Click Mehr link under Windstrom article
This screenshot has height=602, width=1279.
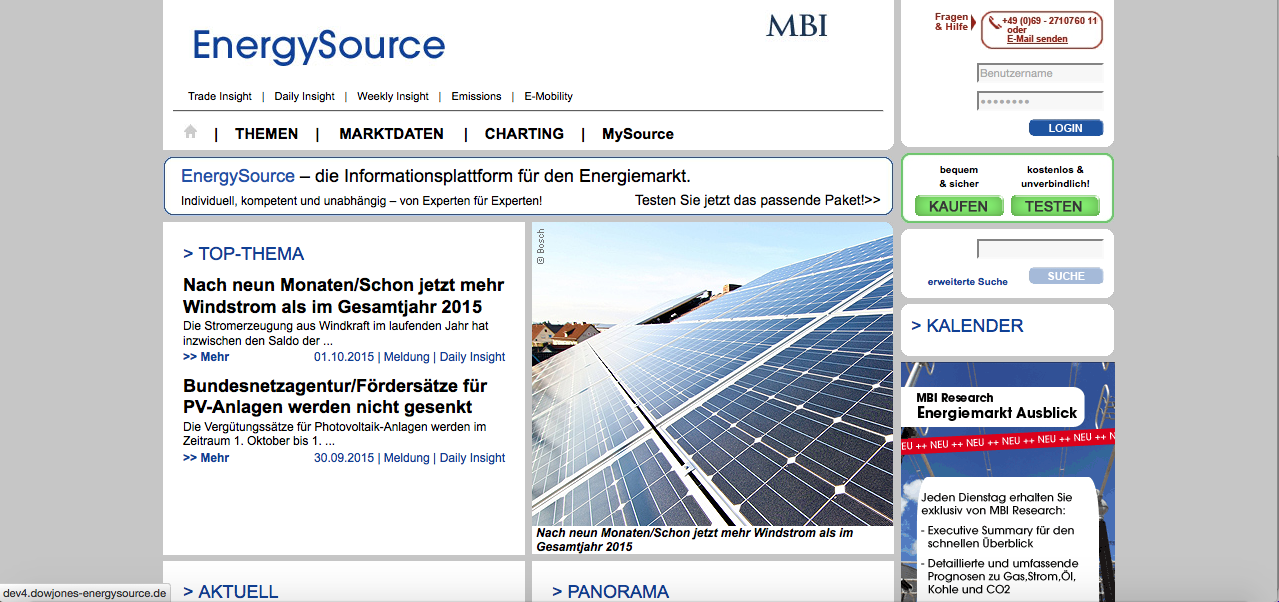(x=206, y=357)
